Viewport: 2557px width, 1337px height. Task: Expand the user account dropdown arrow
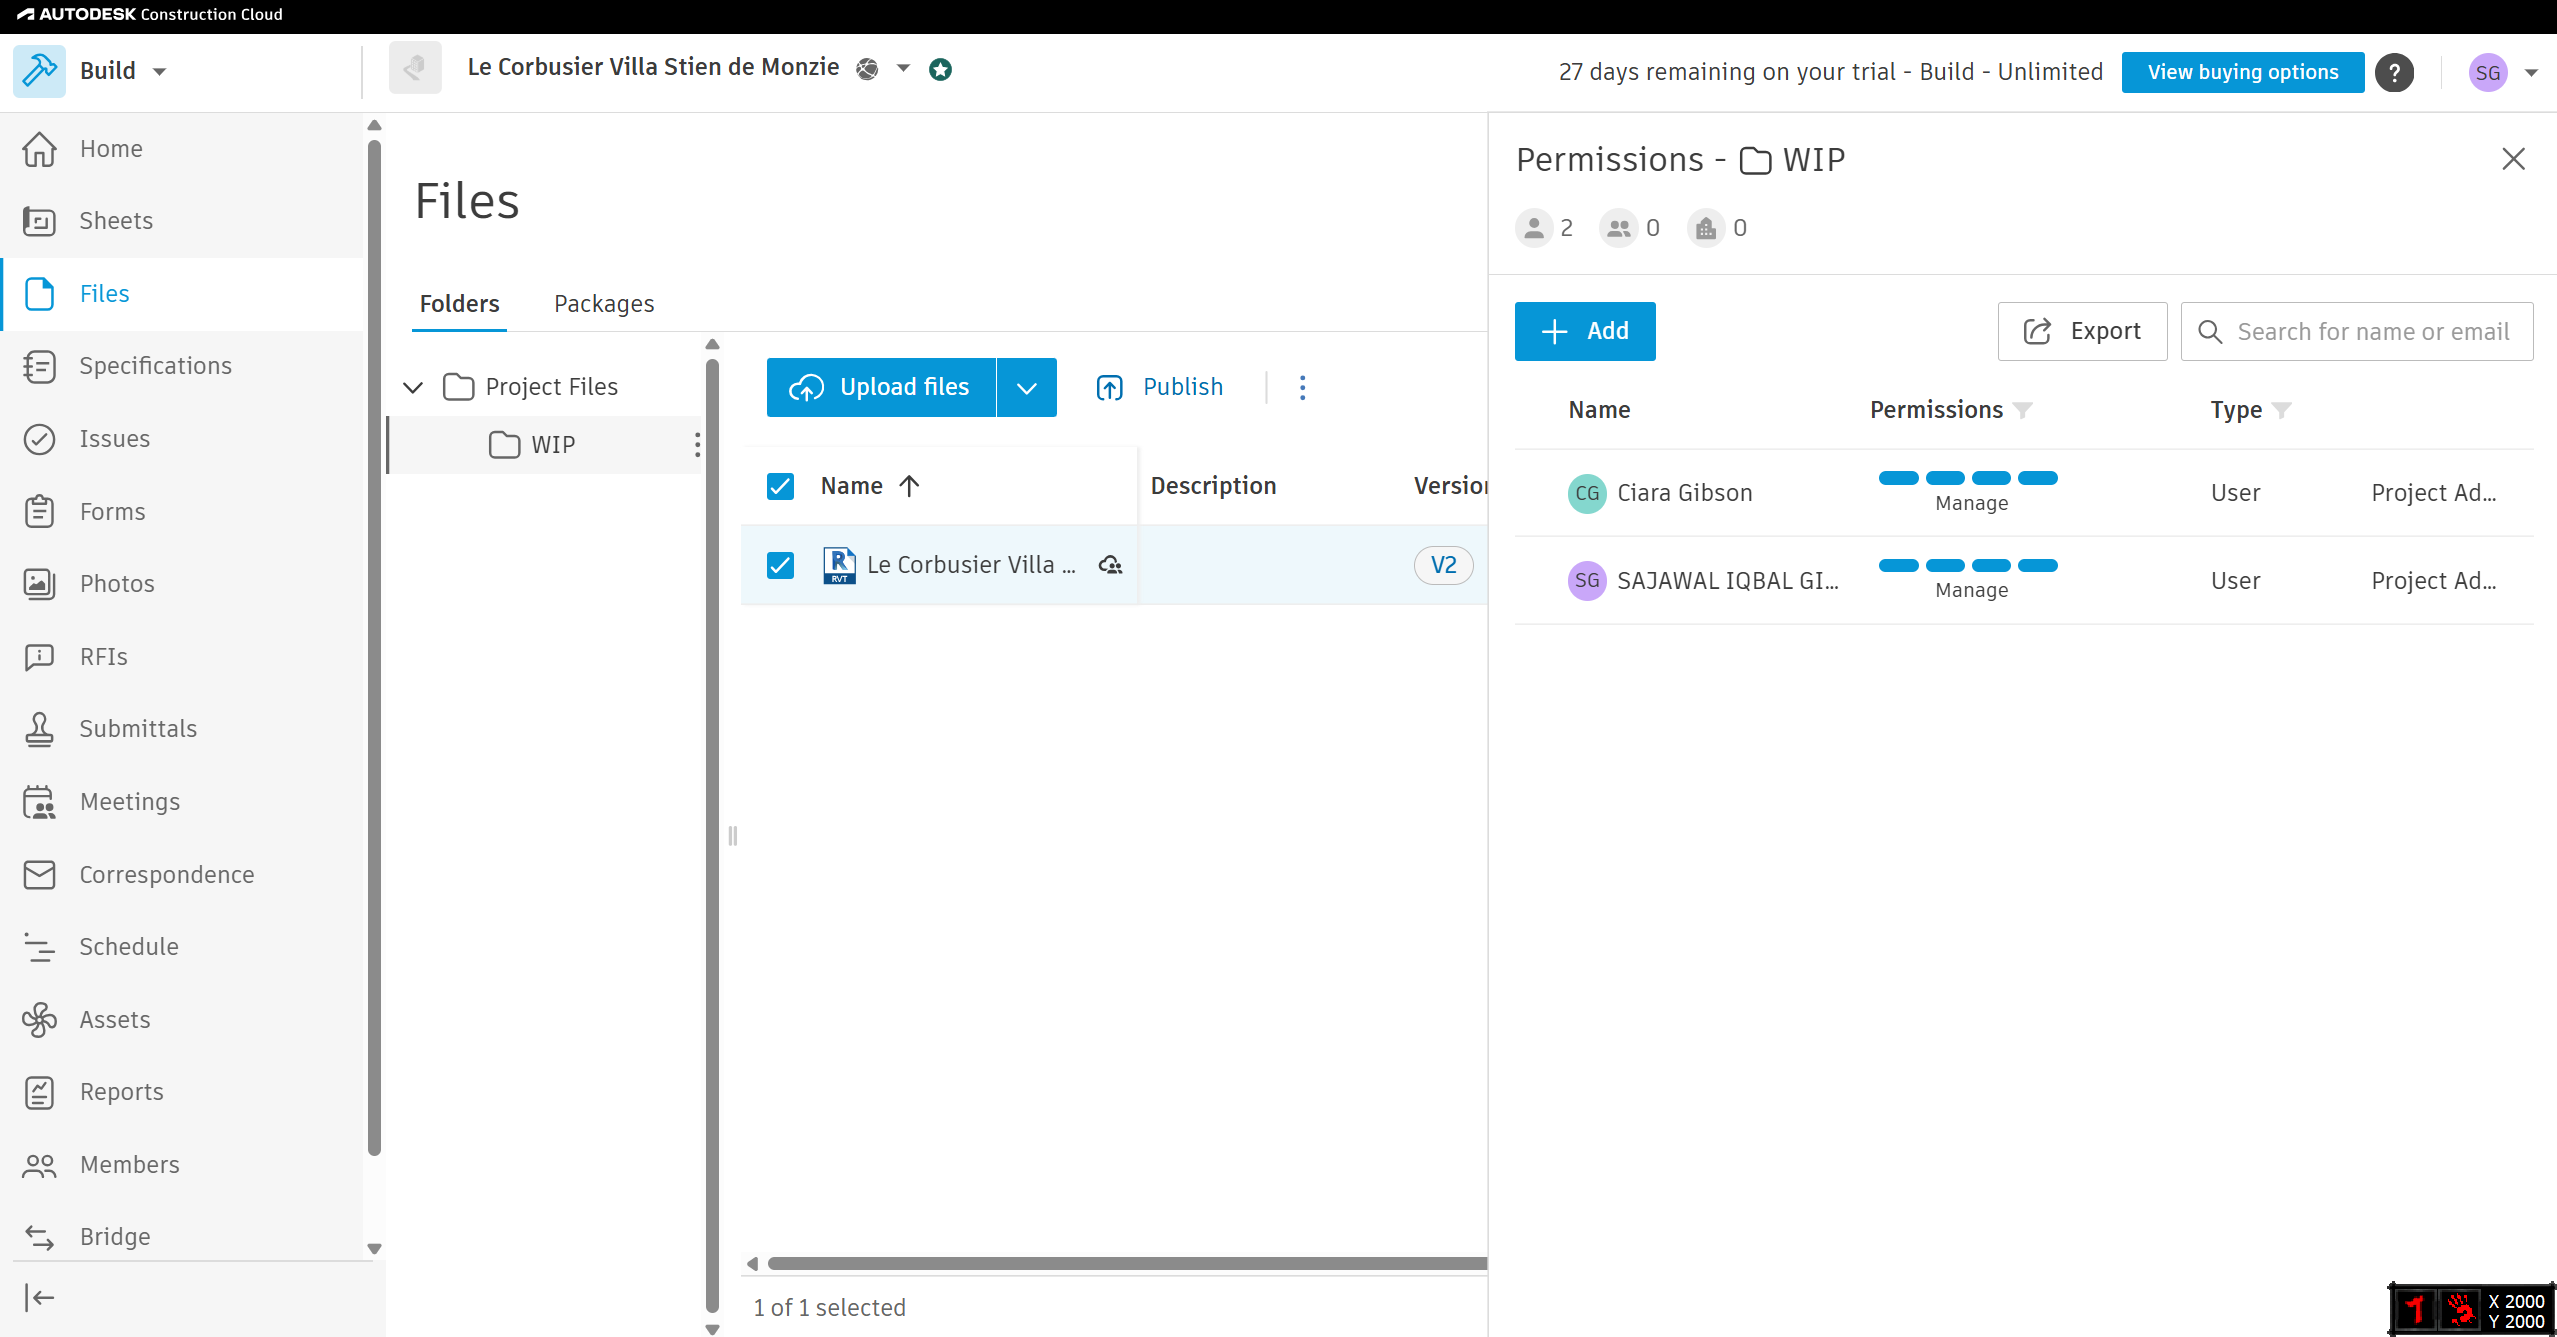pos(2531,73)
